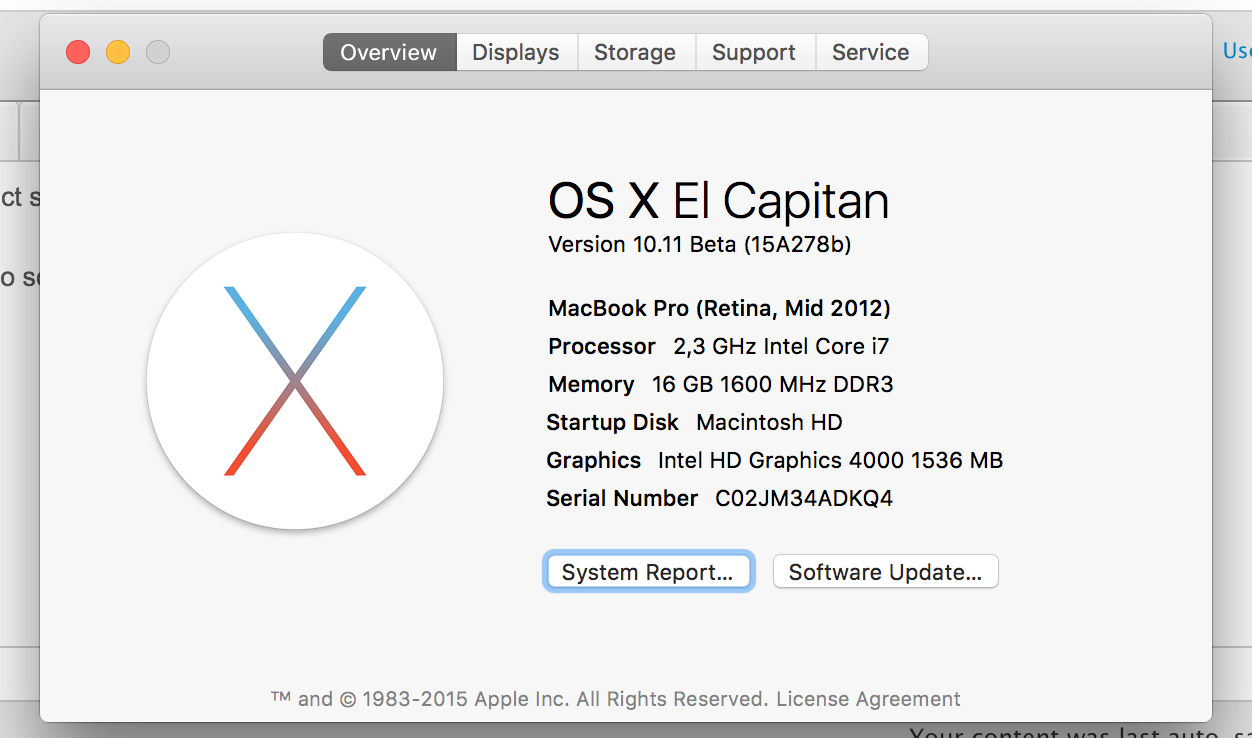Click the OS X El Capitan logo
The width and height of the screenshot is (1252, 738).
[x=295, y=381]
